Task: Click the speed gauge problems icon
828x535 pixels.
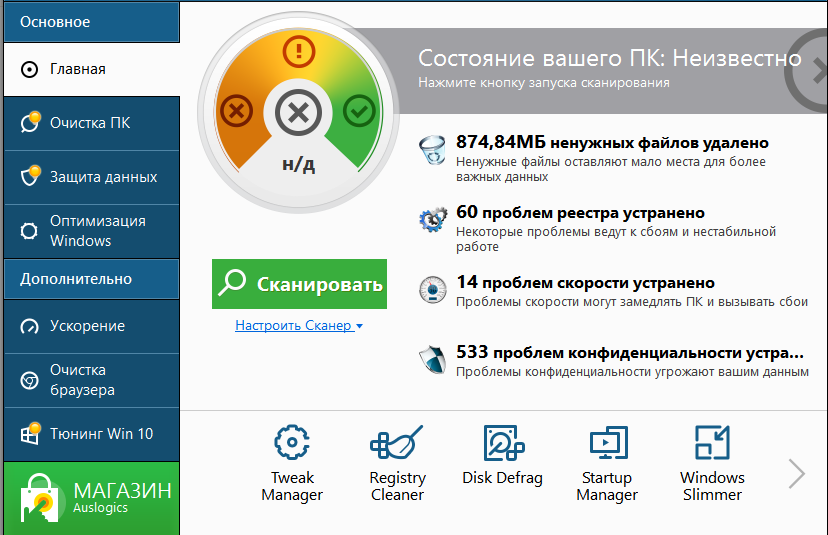Action: click(432, 289)
